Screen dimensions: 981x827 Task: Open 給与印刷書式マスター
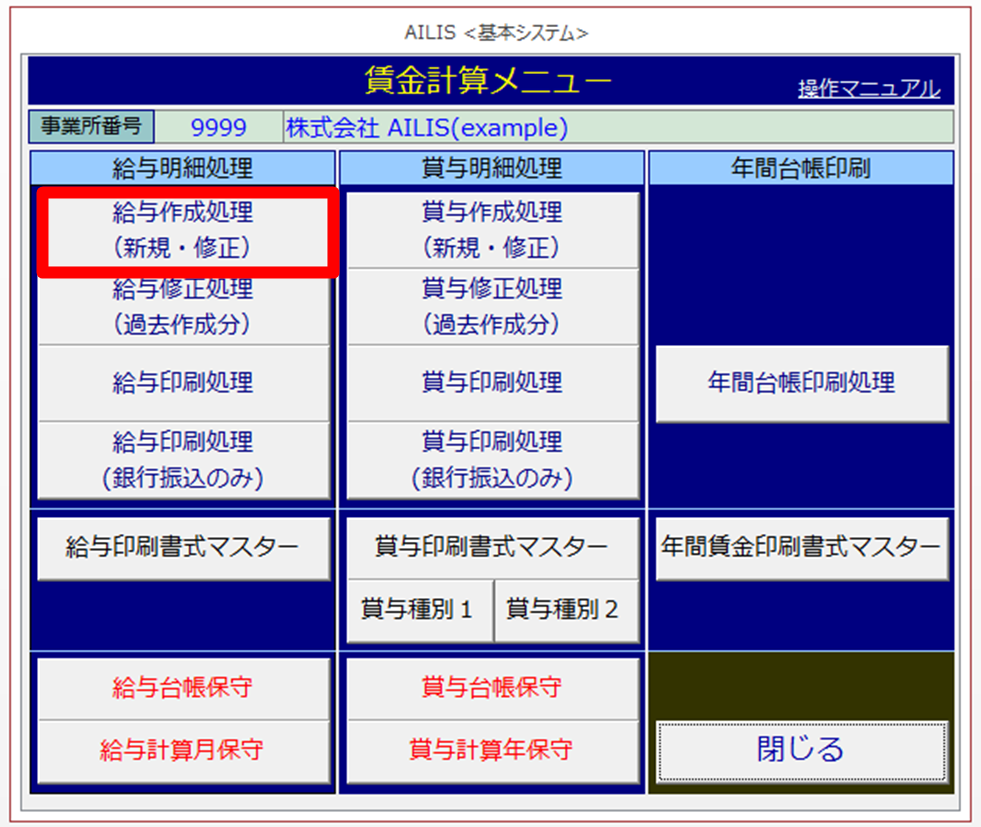(x=183, y=548)
